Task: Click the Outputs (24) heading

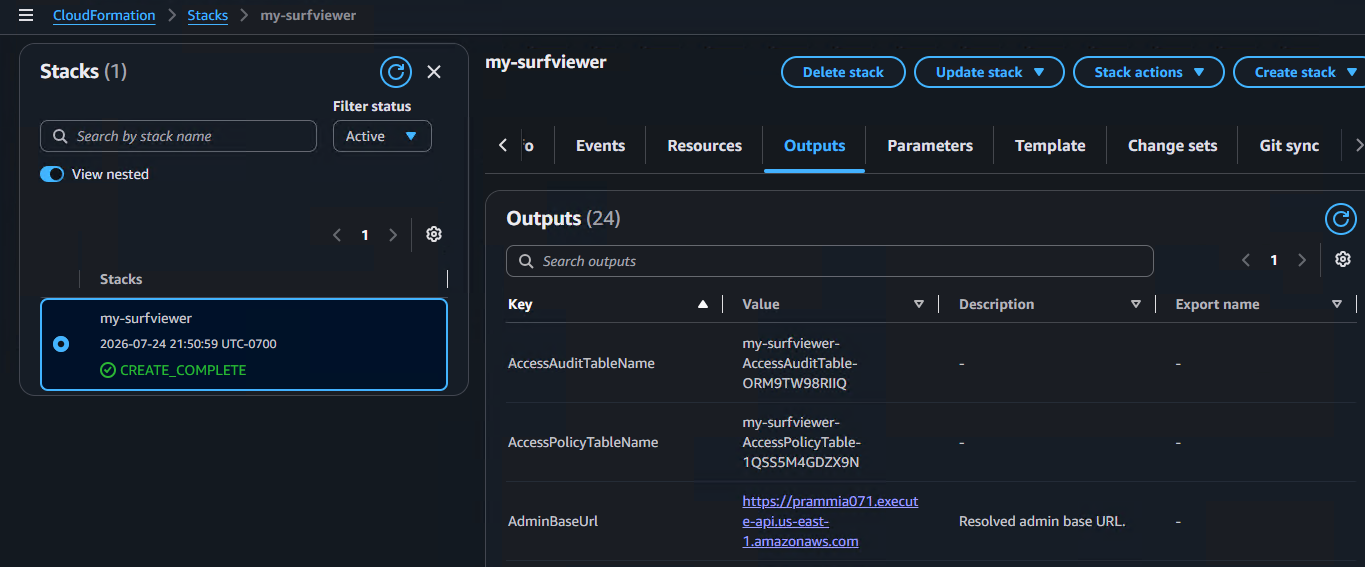Action: pyautogui.click(x=563, y=218)
